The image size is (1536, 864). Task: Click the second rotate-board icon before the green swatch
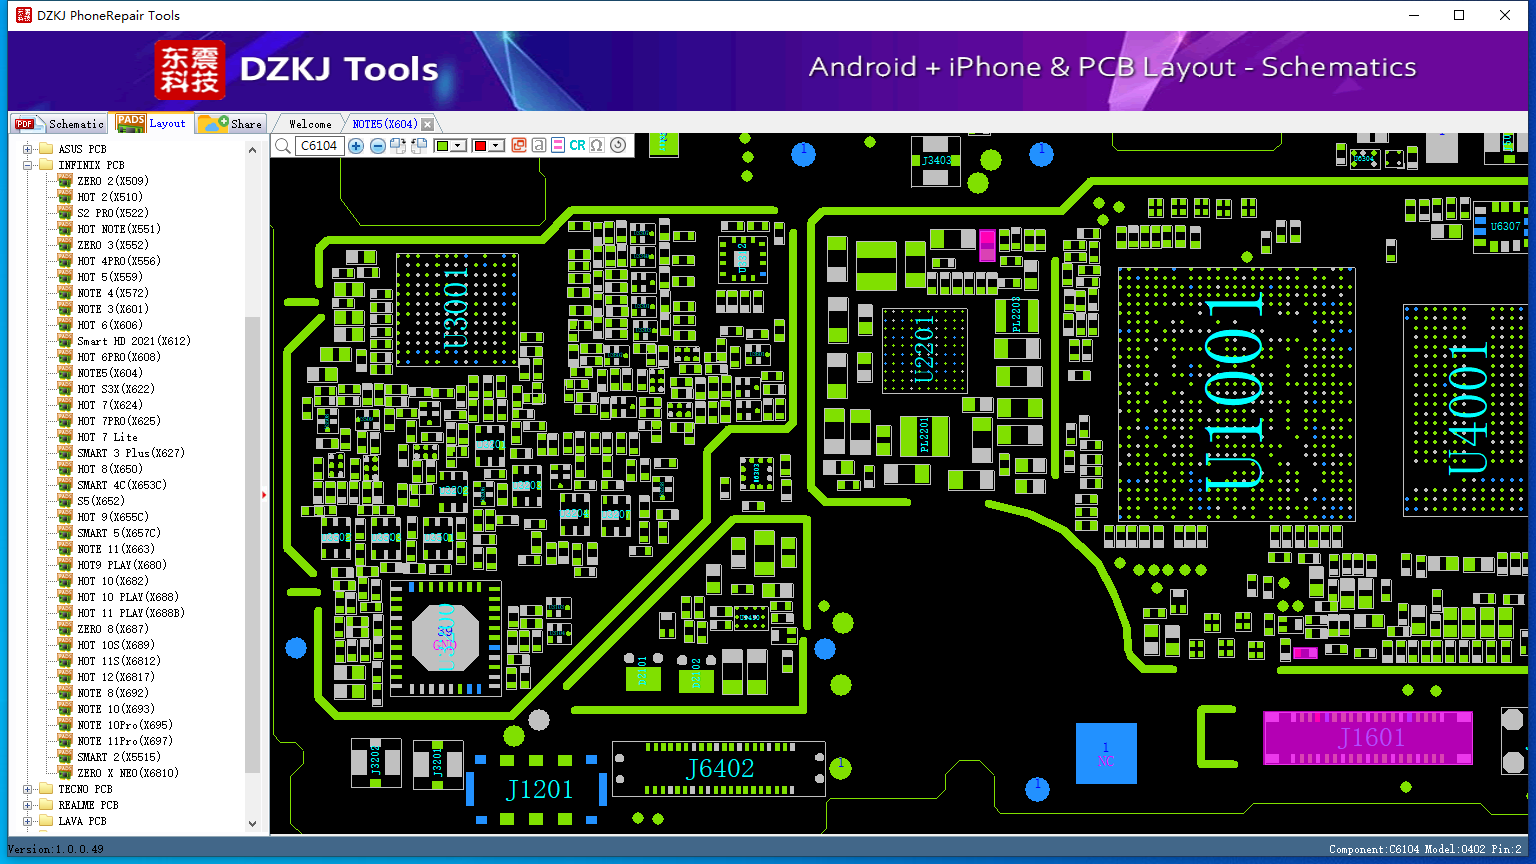click(419, 146)
